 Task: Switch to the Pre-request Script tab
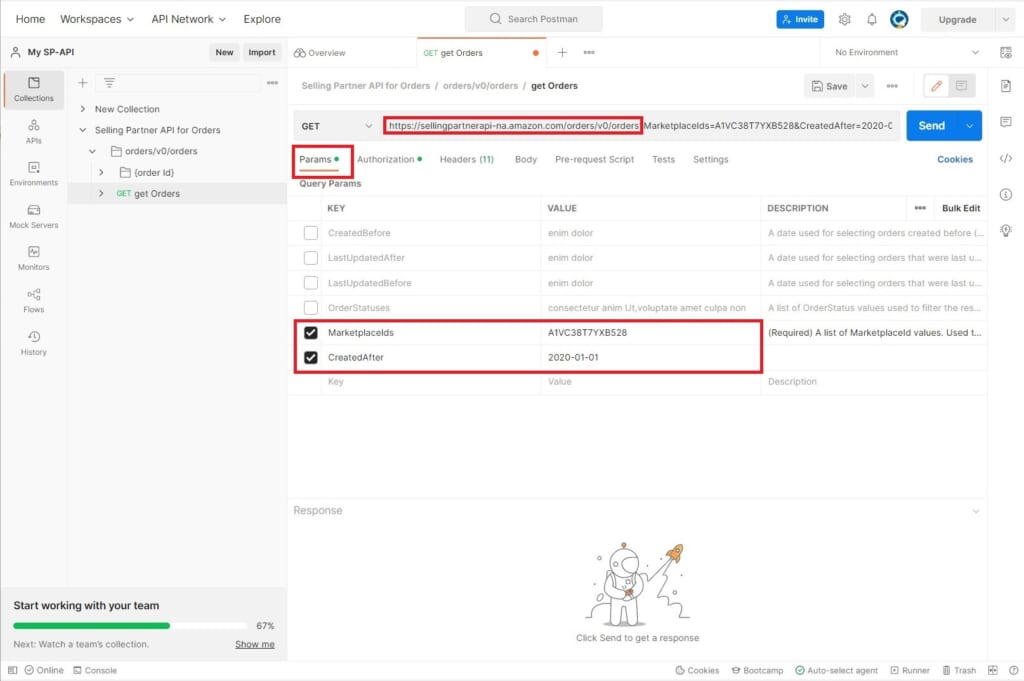(x=594, y=159)
